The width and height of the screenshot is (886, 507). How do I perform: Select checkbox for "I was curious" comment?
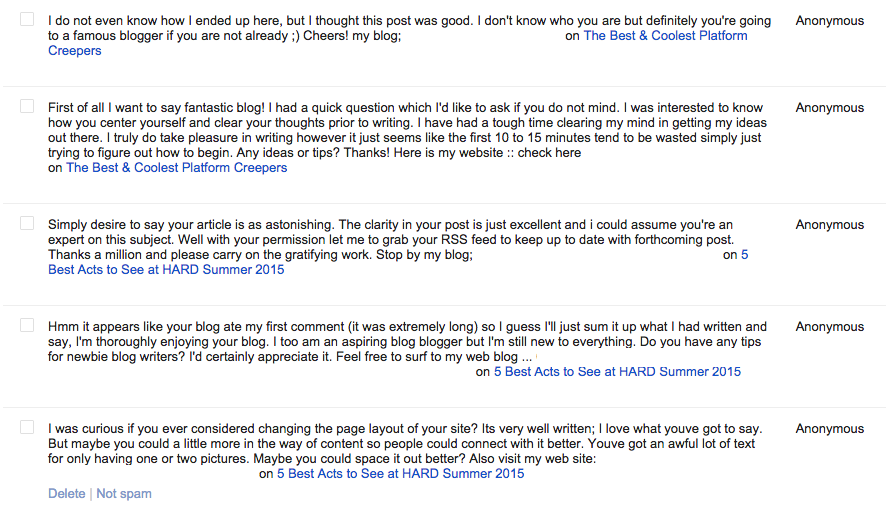(27, 428)
